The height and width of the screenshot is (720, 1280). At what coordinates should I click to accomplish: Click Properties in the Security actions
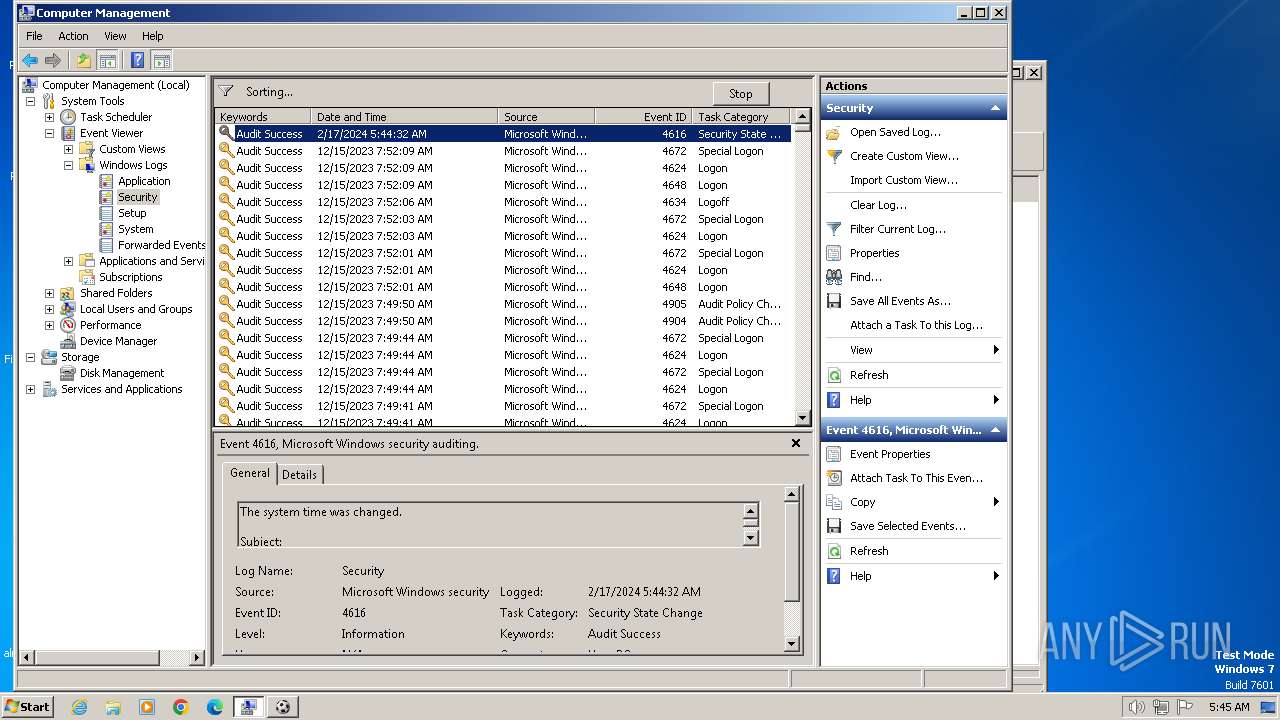pyautogui.click(x=875, y=253)
